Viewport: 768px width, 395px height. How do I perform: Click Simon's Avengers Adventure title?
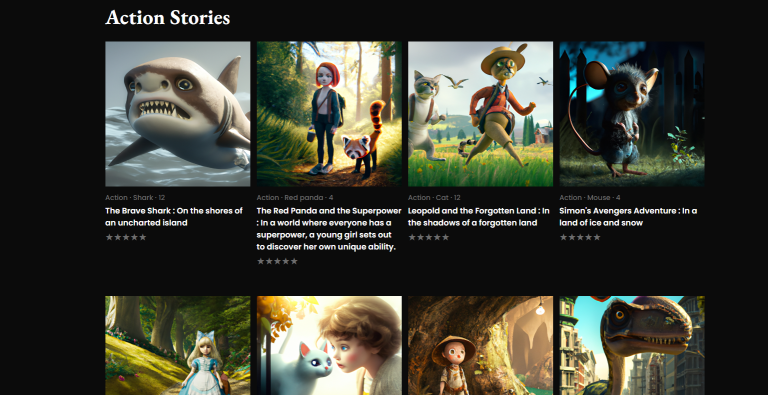click(628, 217)
